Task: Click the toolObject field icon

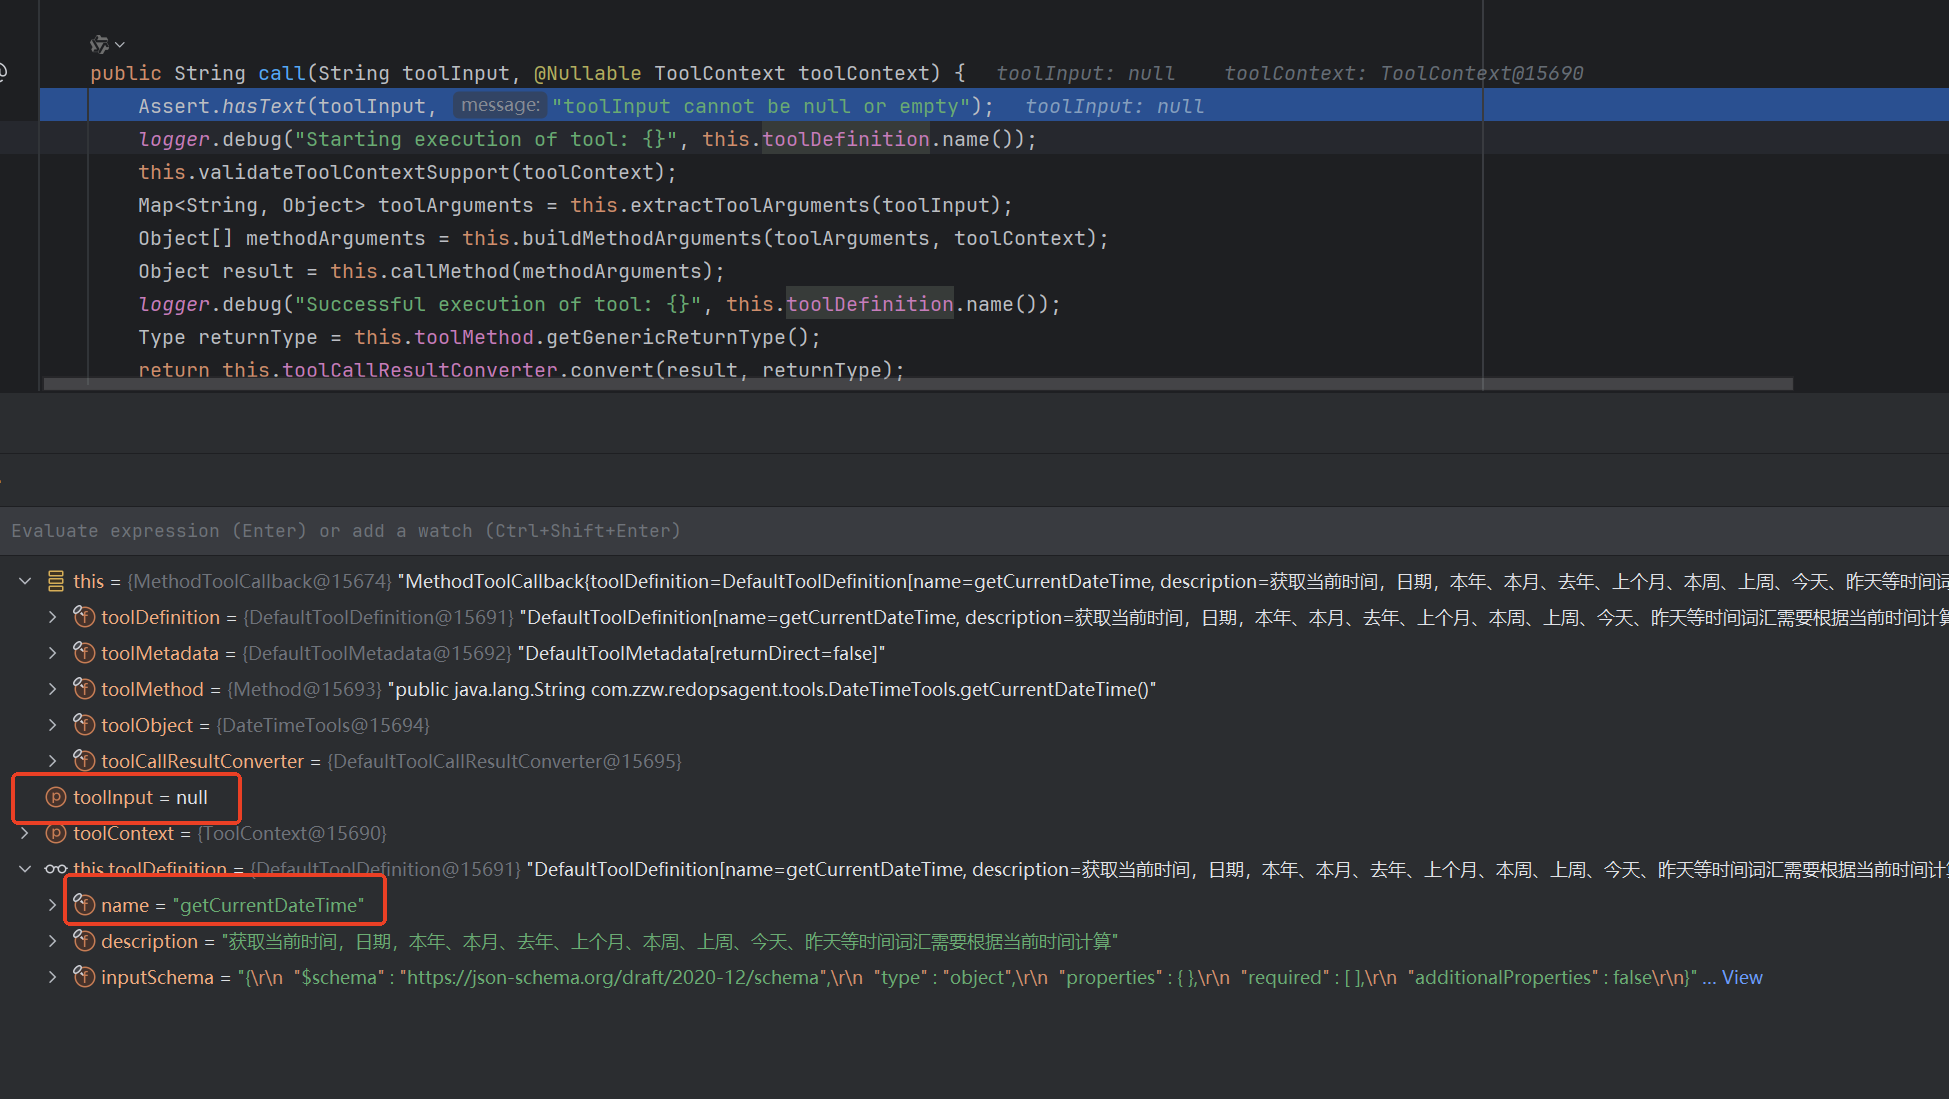Action: (x=85, y=725)
